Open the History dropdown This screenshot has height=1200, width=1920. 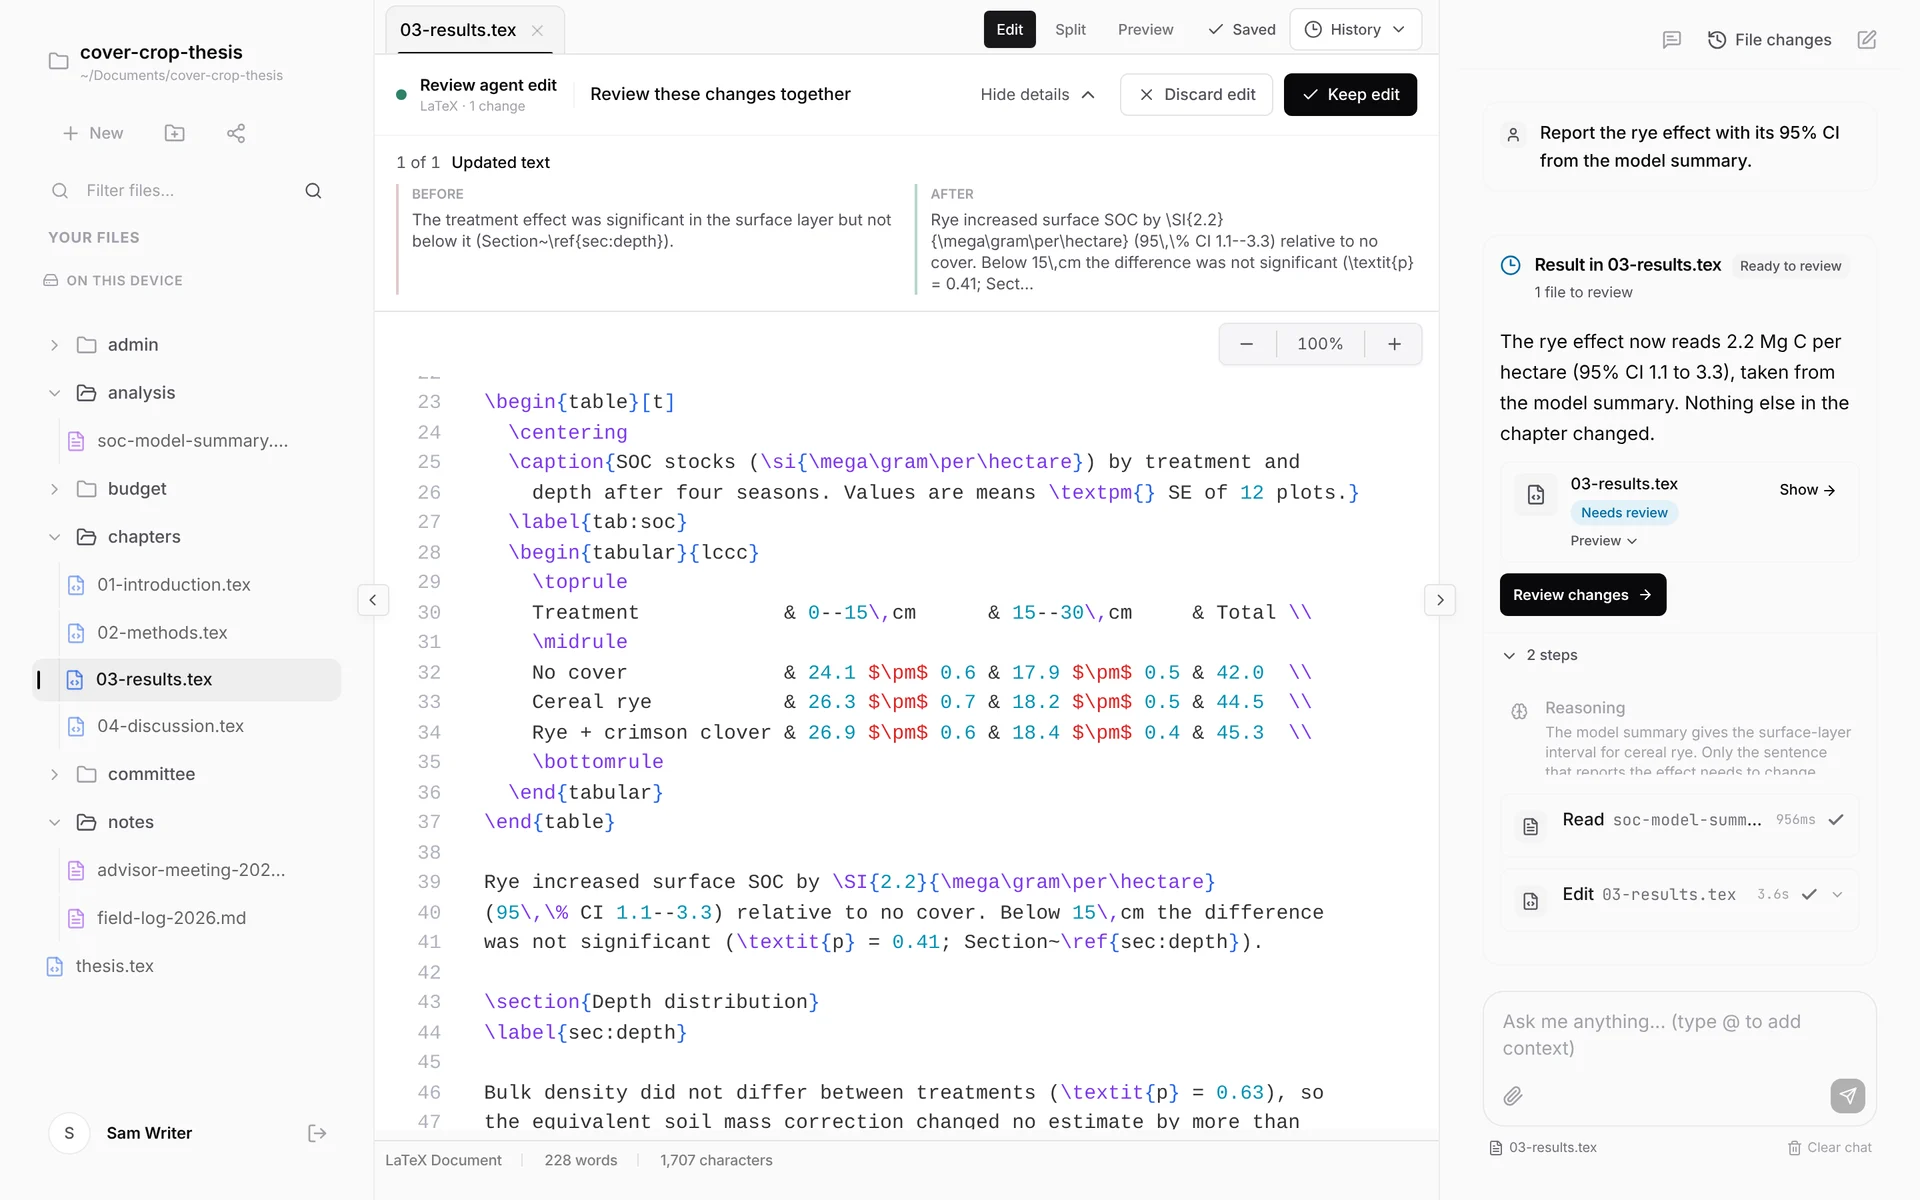click(1355, 30)
